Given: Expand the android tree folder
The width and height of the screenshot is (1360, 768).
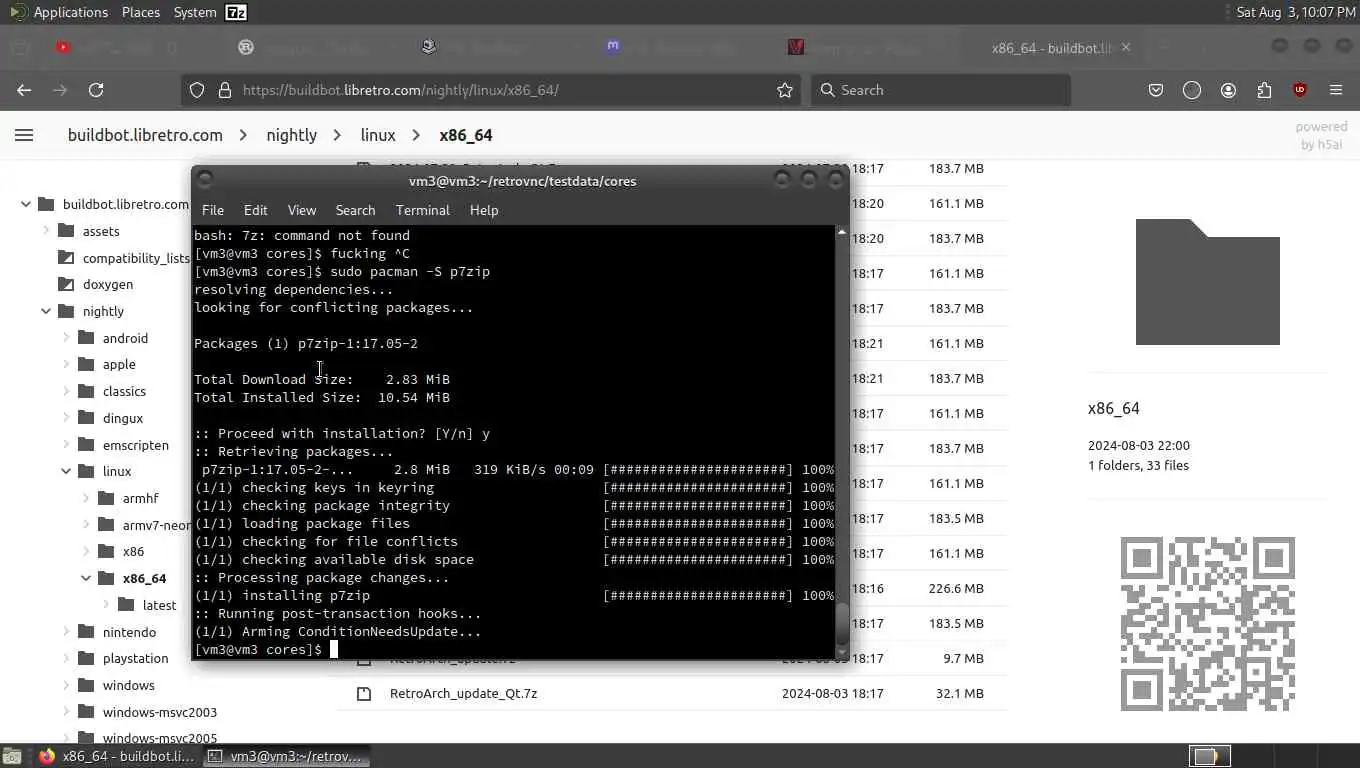Looking at the screenshot, I should [66, 338].
